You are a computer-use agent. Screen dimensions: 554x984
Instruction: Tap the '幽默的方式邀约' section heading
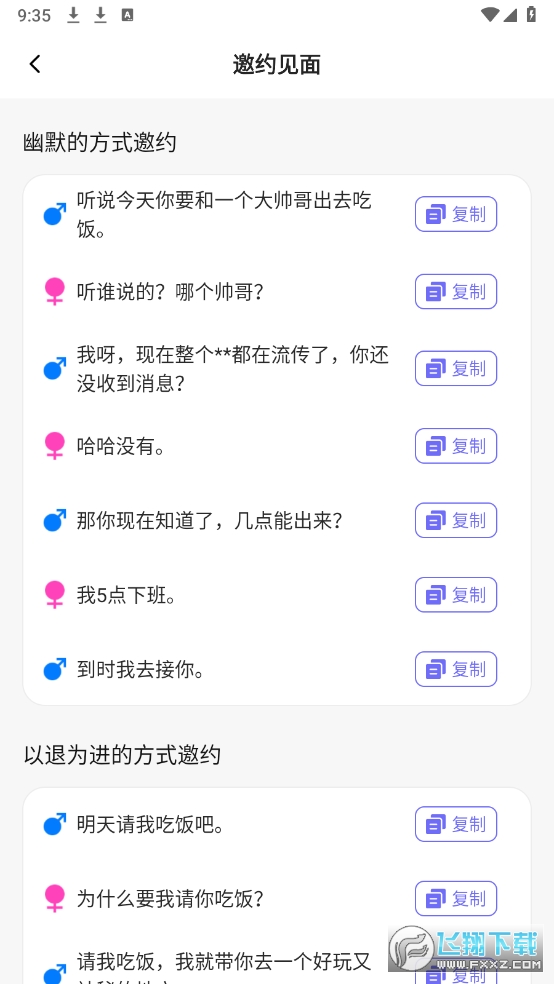pyautogui.click(x=100, y=142)
